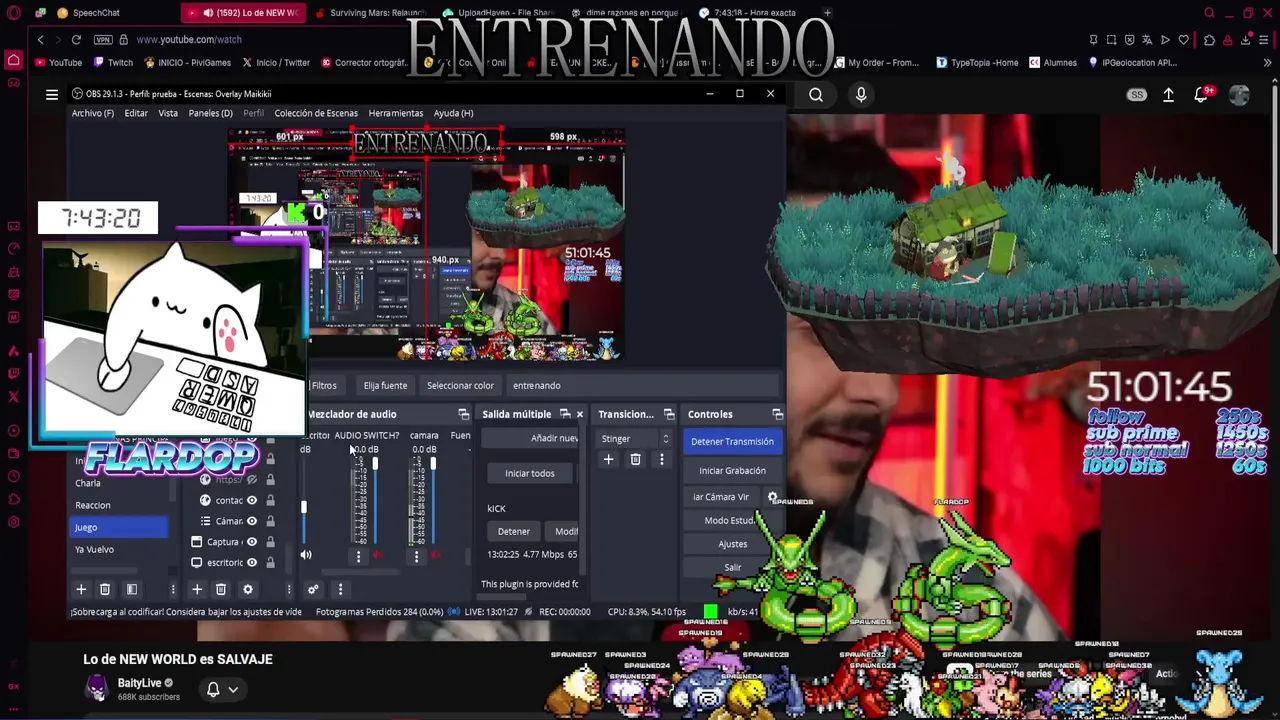Open YouTube hamburger guide menu
This screenshot has width=1280, height=720.
[52, 94]
